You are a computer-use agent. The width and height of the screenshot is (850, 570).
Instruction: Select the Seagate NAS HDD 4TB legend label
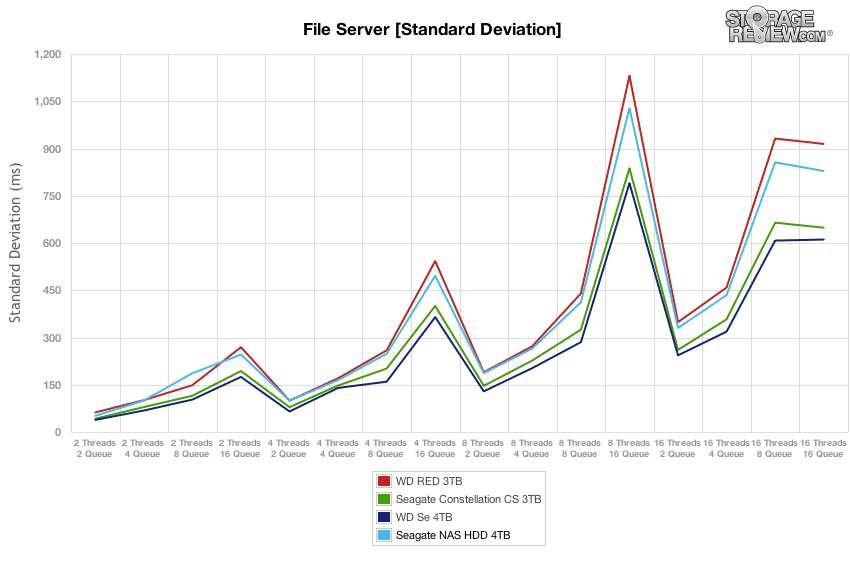453,535
